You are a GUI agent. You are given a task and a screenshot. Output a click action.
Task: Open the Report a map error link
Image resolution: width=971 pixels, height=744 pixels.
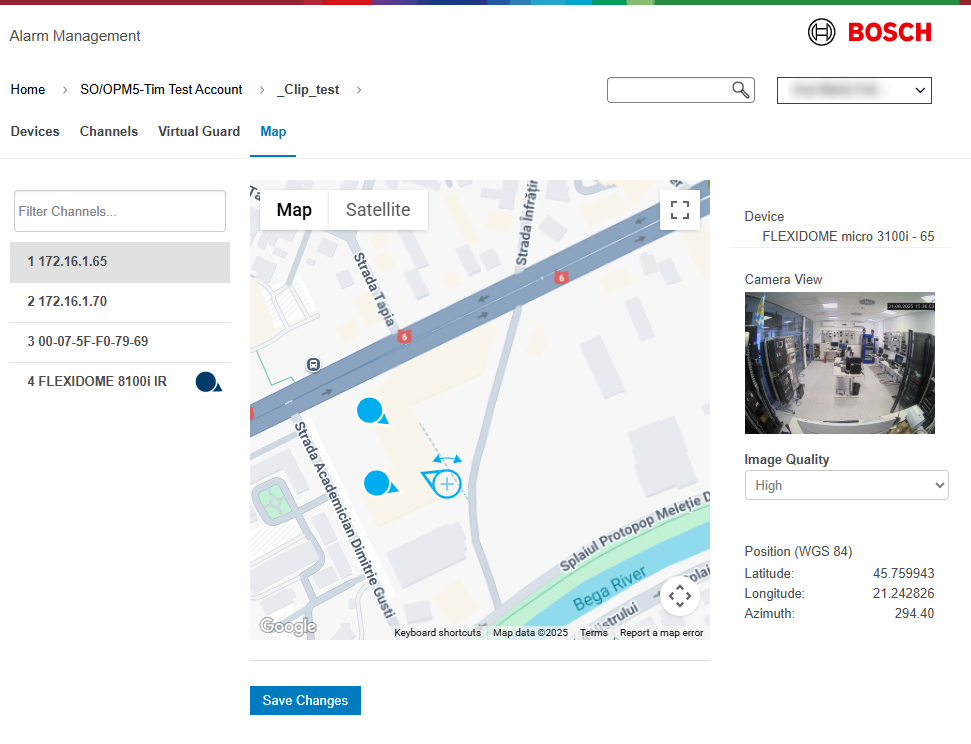(x=661, y=633)
